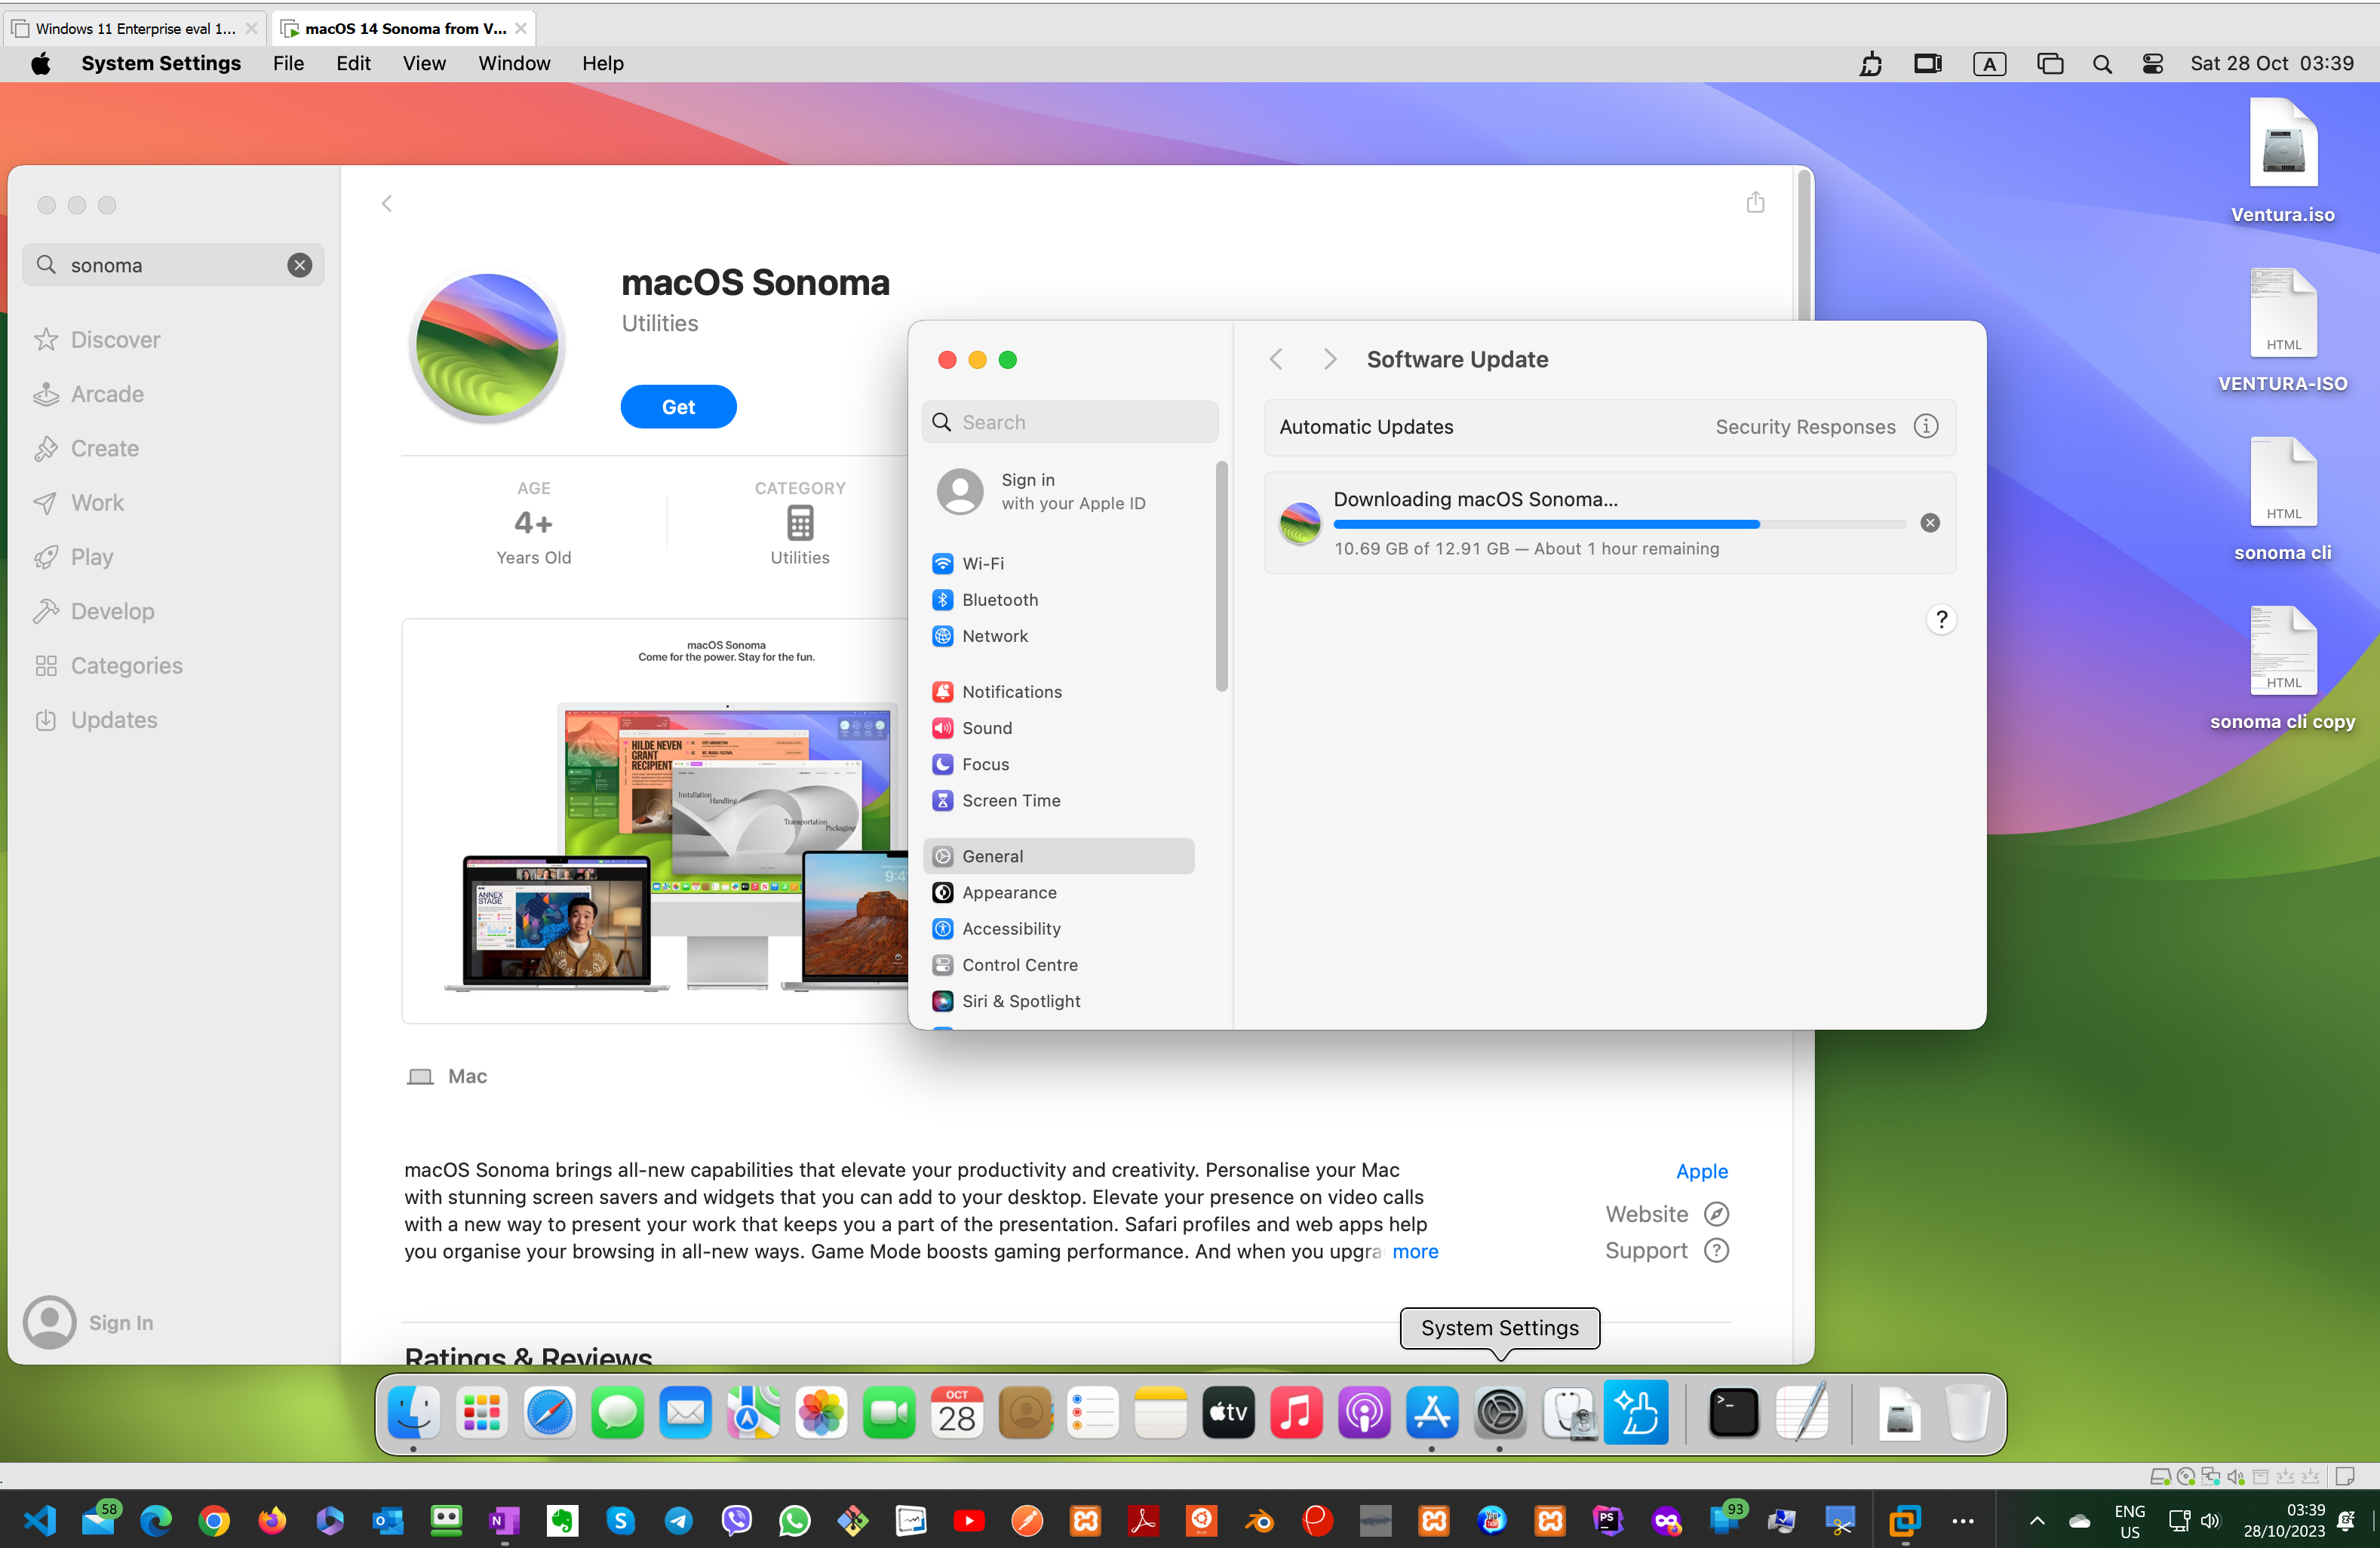Open the Apple developer link

pyautogui.click(x=1701, y=1171)
